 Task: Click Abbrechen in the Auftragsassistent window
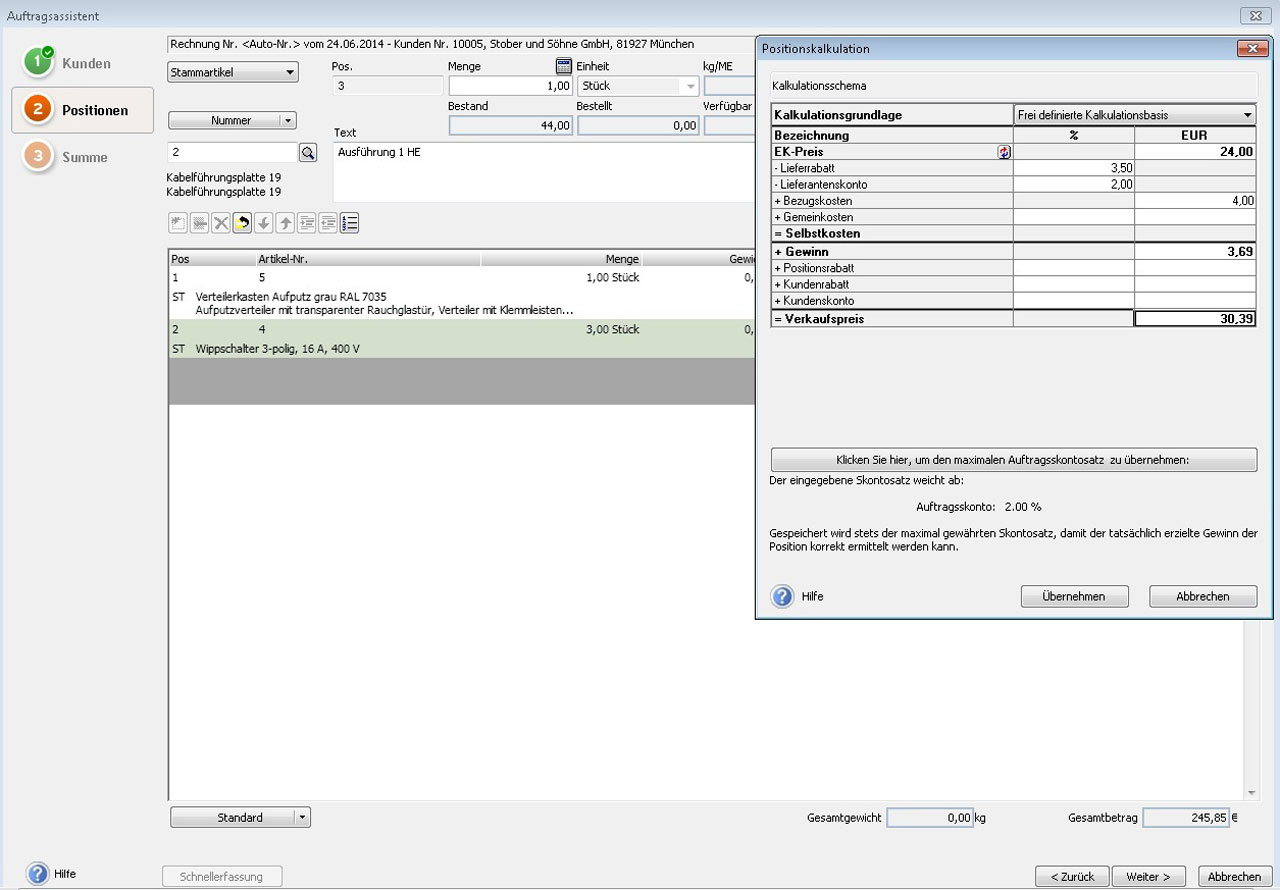[x=1235, y=876]
